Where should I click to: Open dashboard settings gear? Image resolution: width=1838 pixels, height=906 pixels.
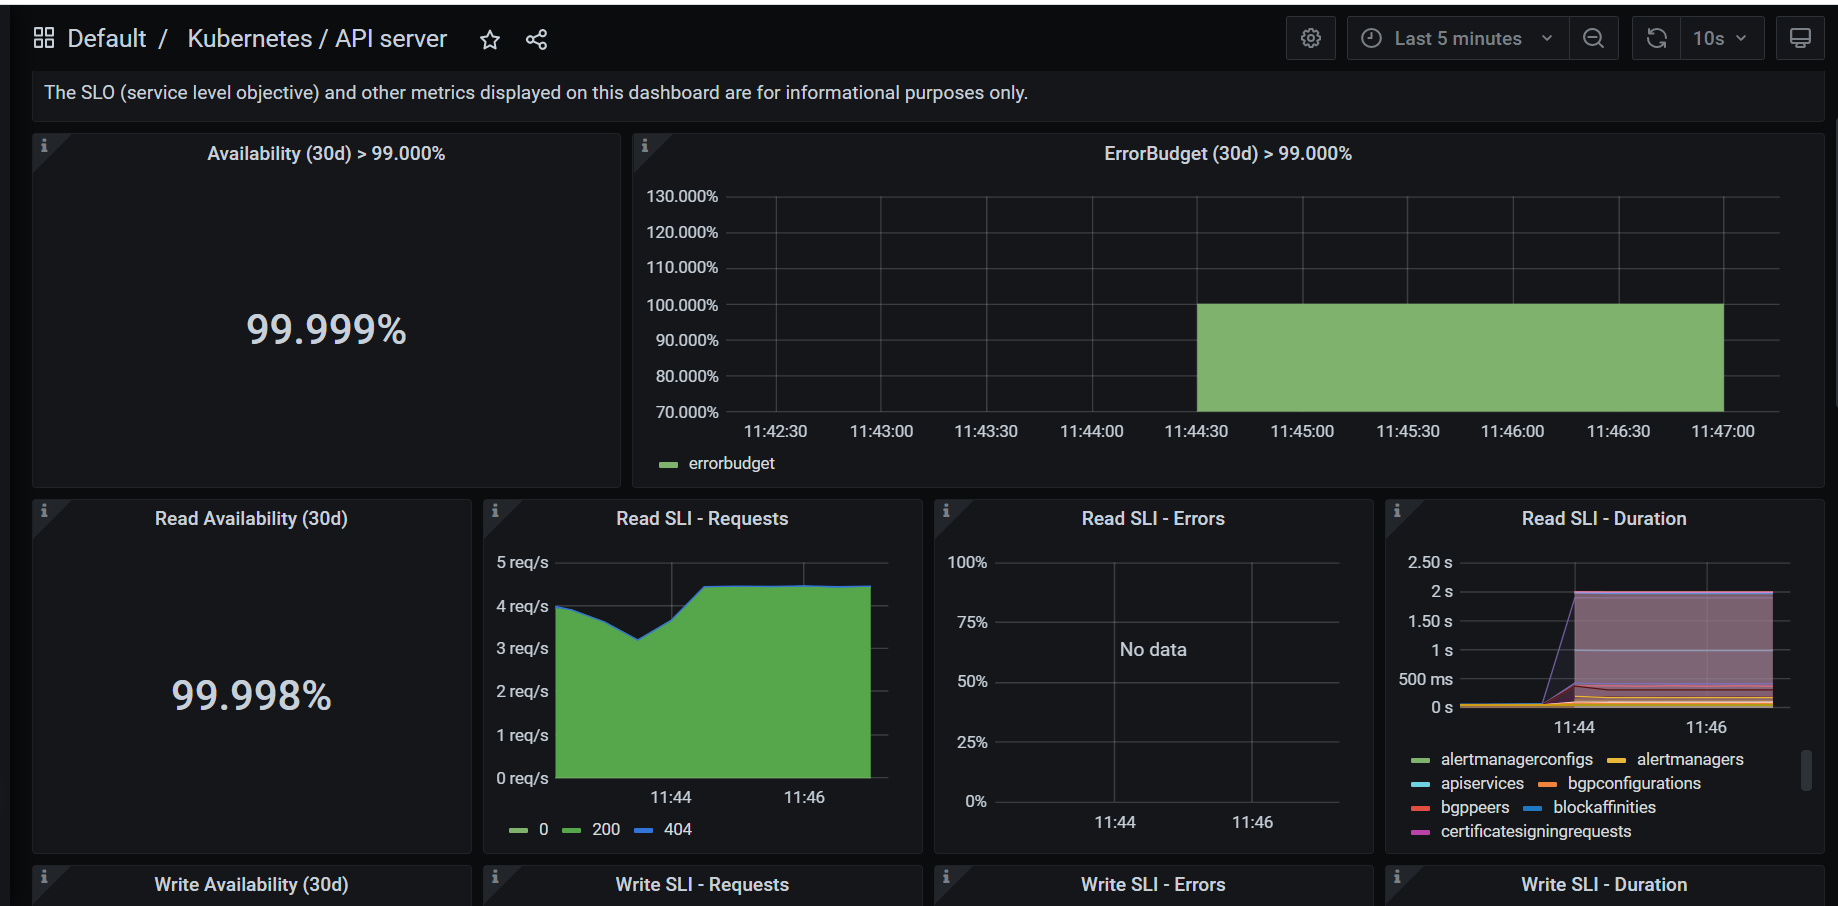tap(1311, 38)
